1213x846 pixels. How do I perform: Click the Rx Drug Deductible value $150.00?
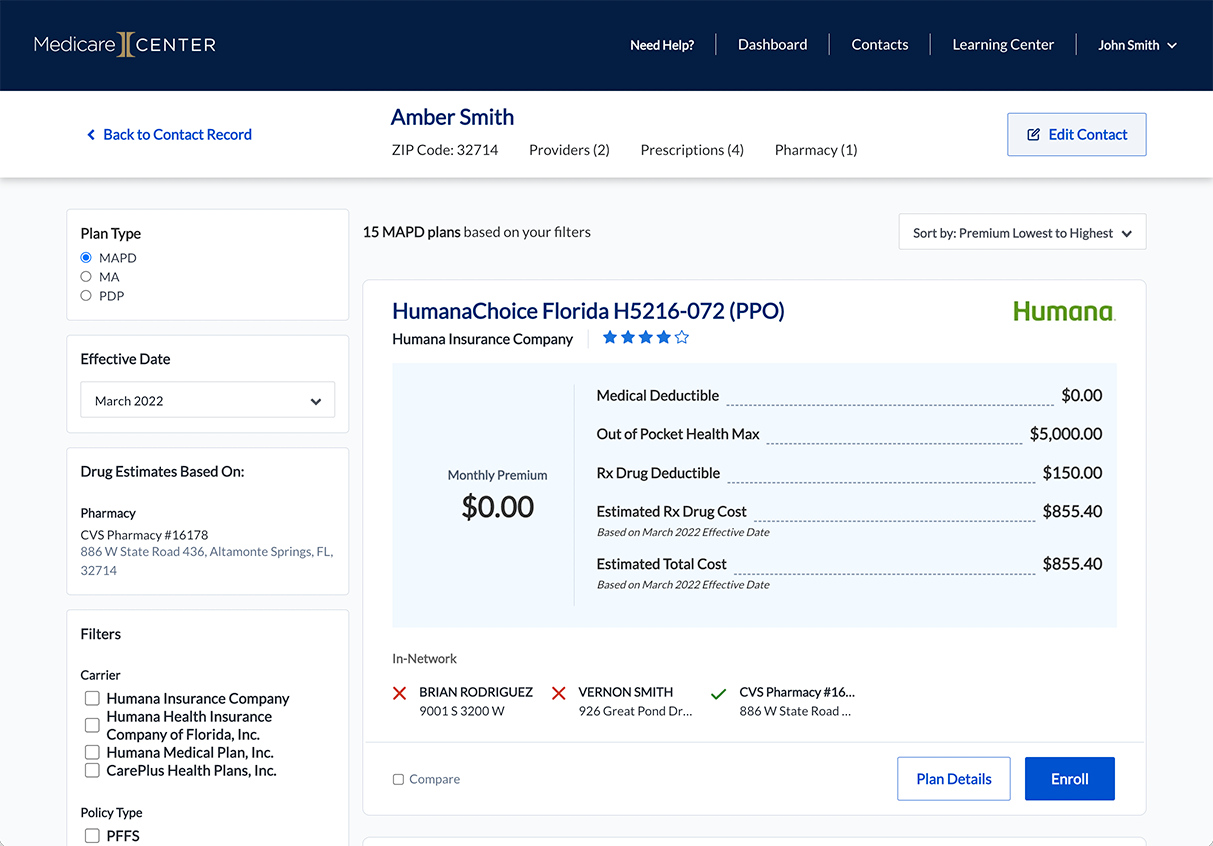tap(1072, 473)
